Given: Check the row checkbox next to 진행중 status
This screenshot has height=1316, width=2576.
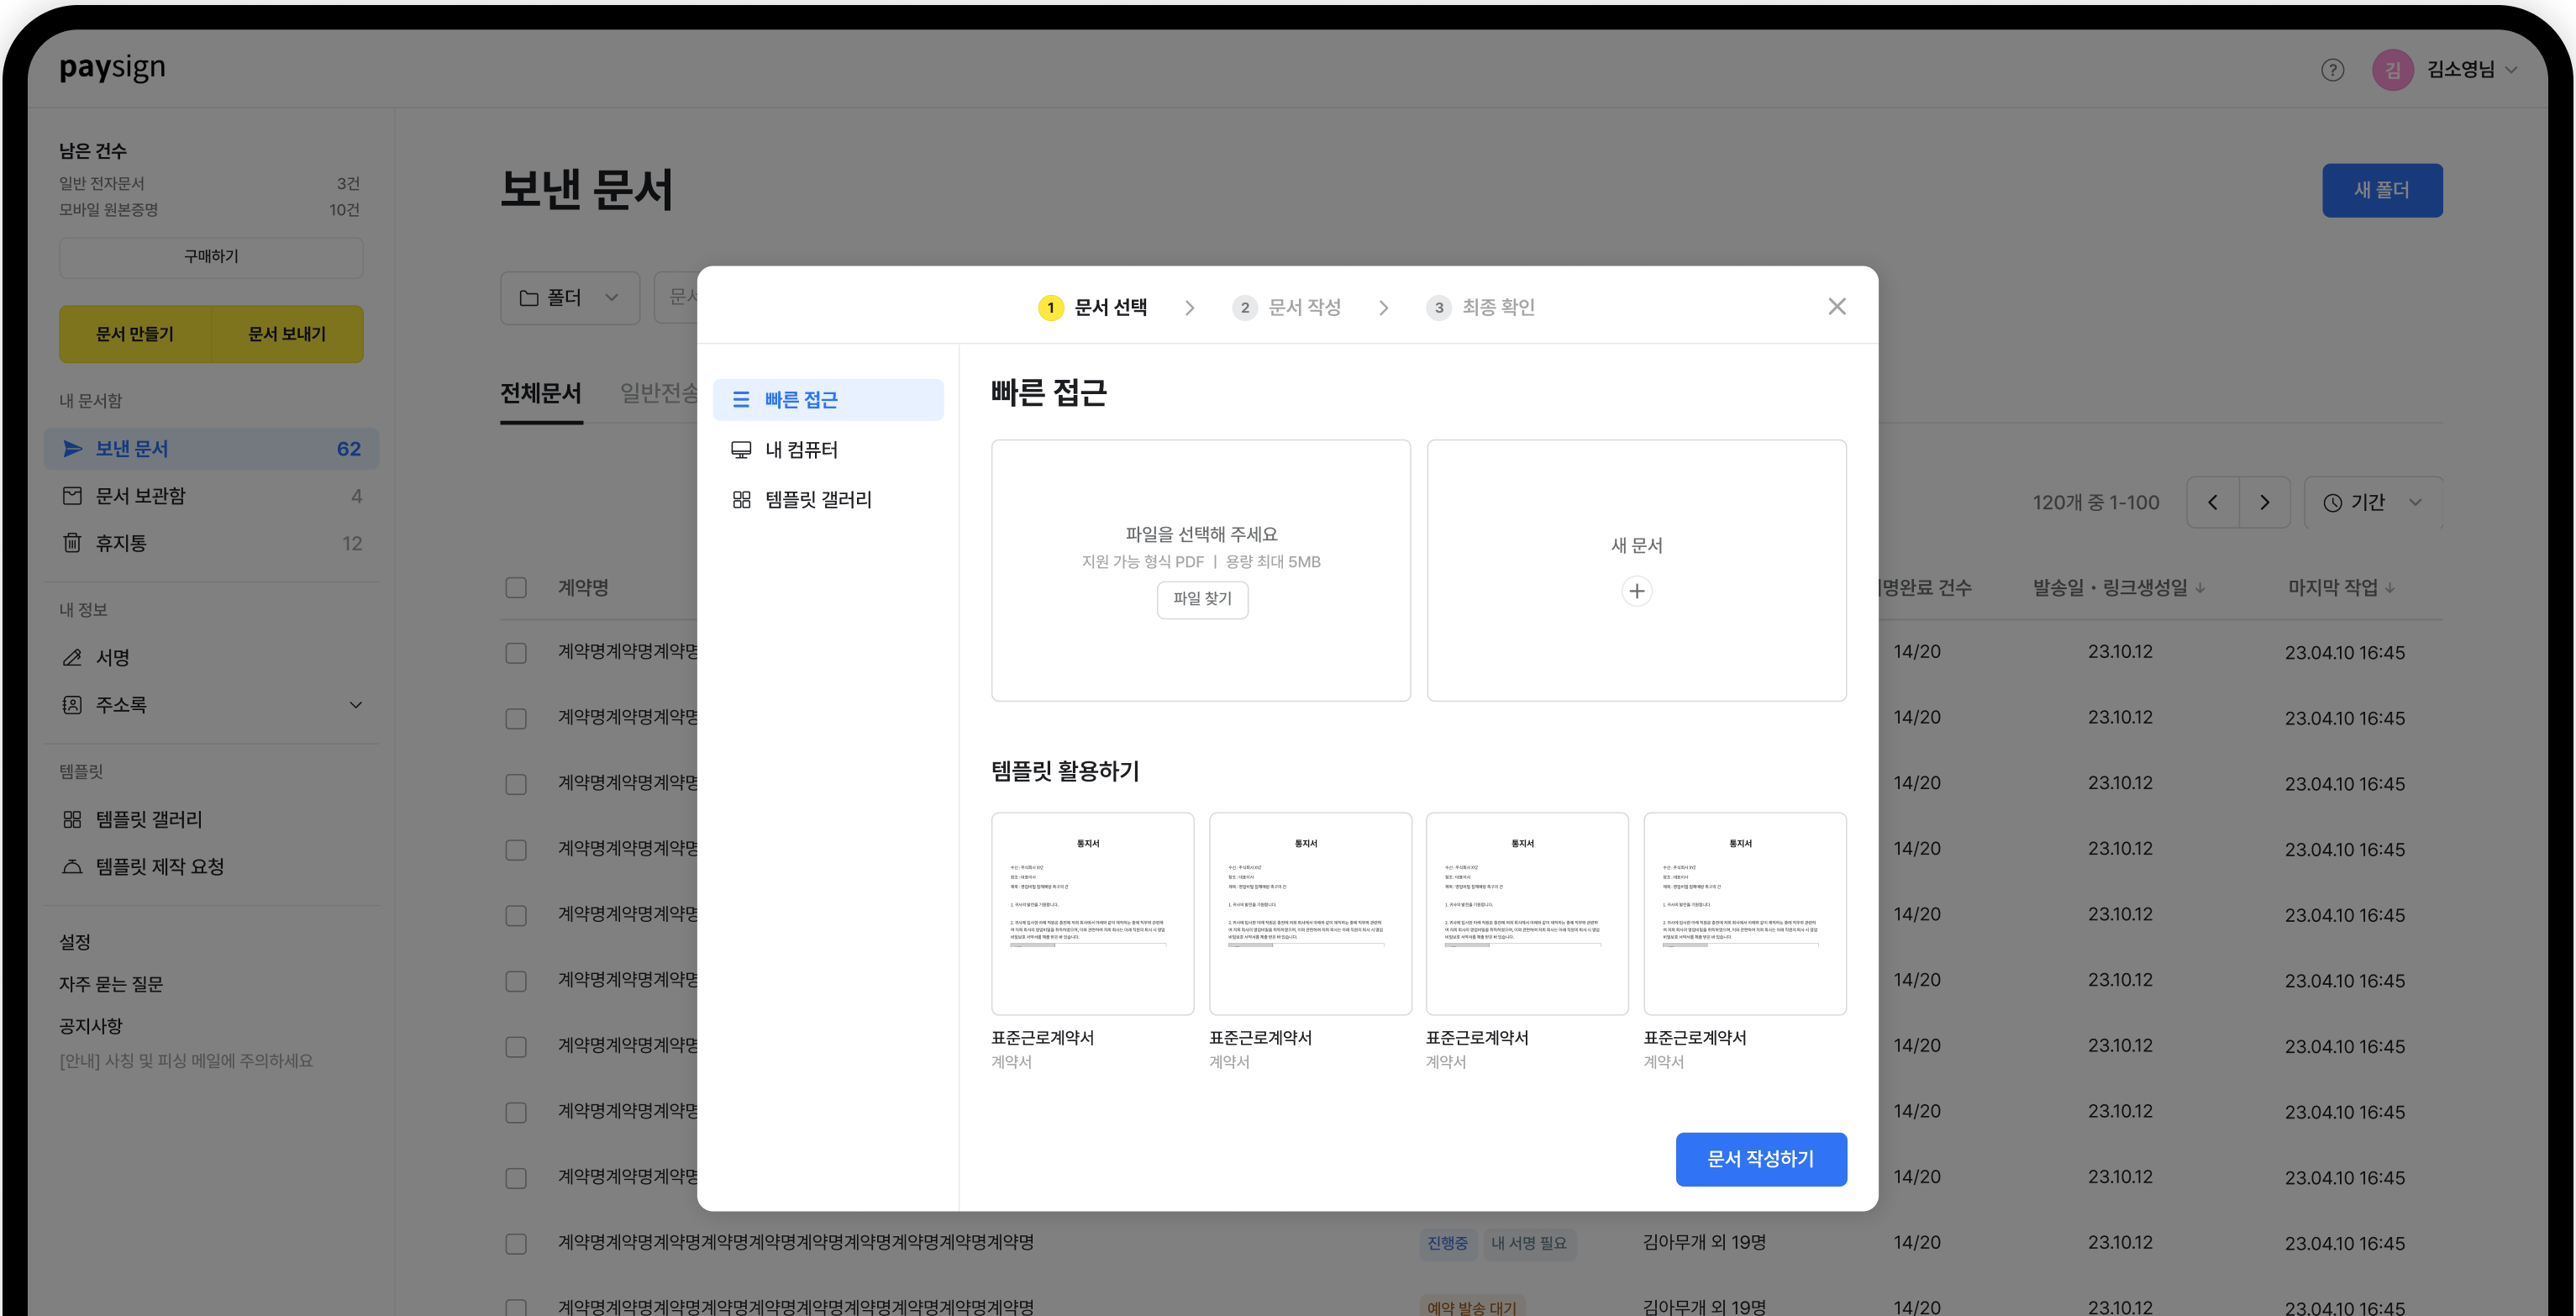Looking at the screenshot, I should [x=516, y=1243].
